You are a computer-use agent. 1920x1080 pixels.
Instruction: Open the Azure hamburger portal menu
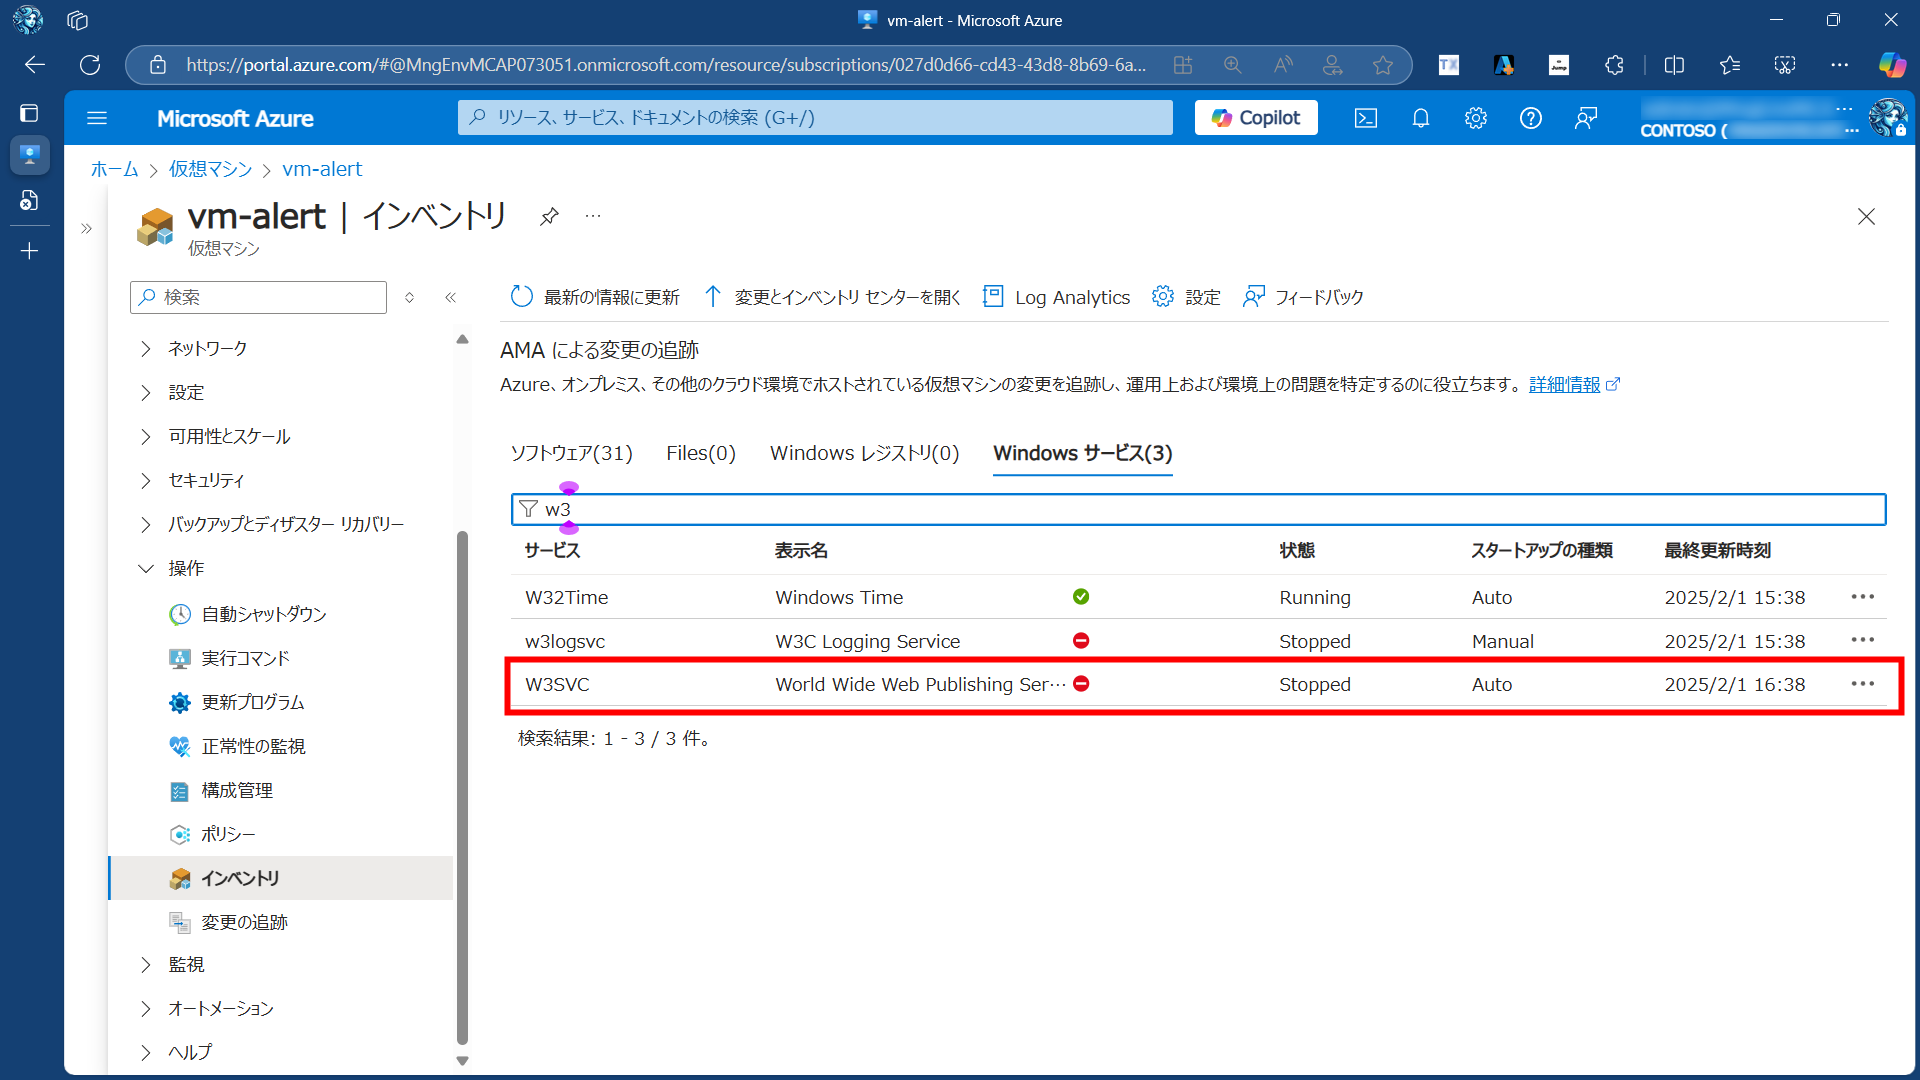pos(97,118)
